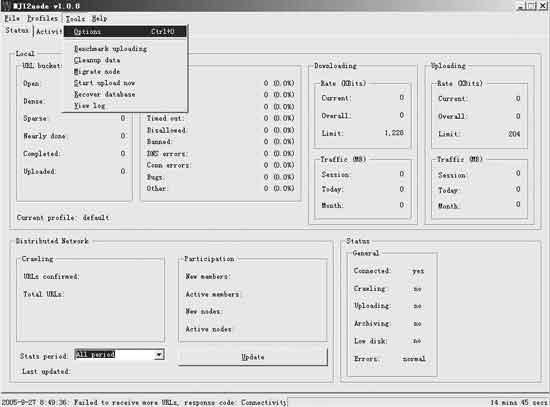Open the Help menu

pyautogui.click(x=99, y=19)
